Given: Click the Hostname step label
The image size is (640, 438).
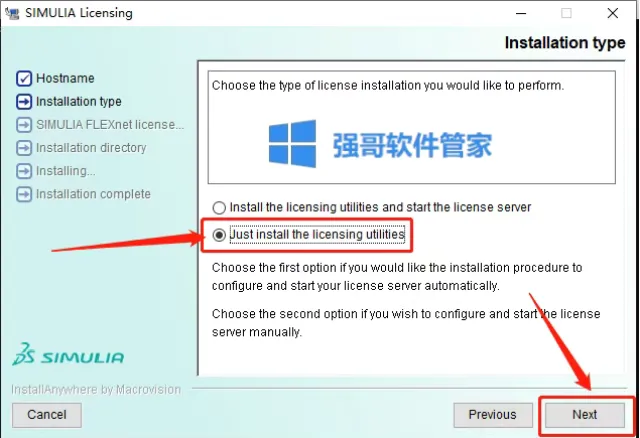Looking at the screenshot, I should tap(65, 78).
